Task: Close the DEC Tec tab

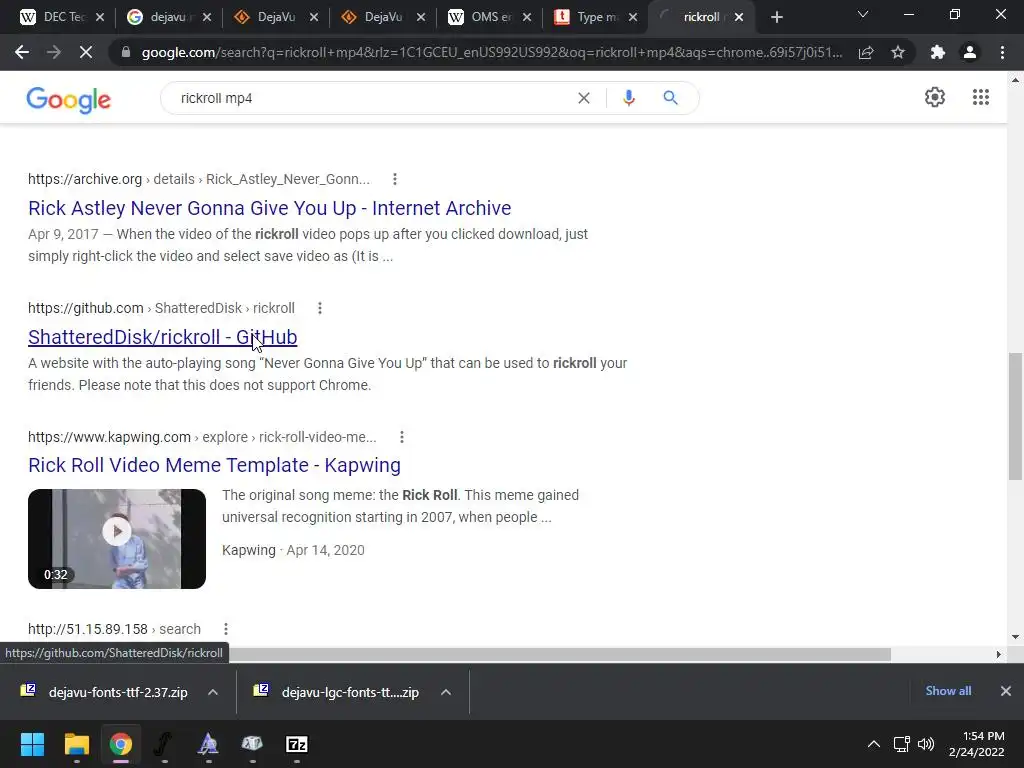Action: (x=100, y=17)
